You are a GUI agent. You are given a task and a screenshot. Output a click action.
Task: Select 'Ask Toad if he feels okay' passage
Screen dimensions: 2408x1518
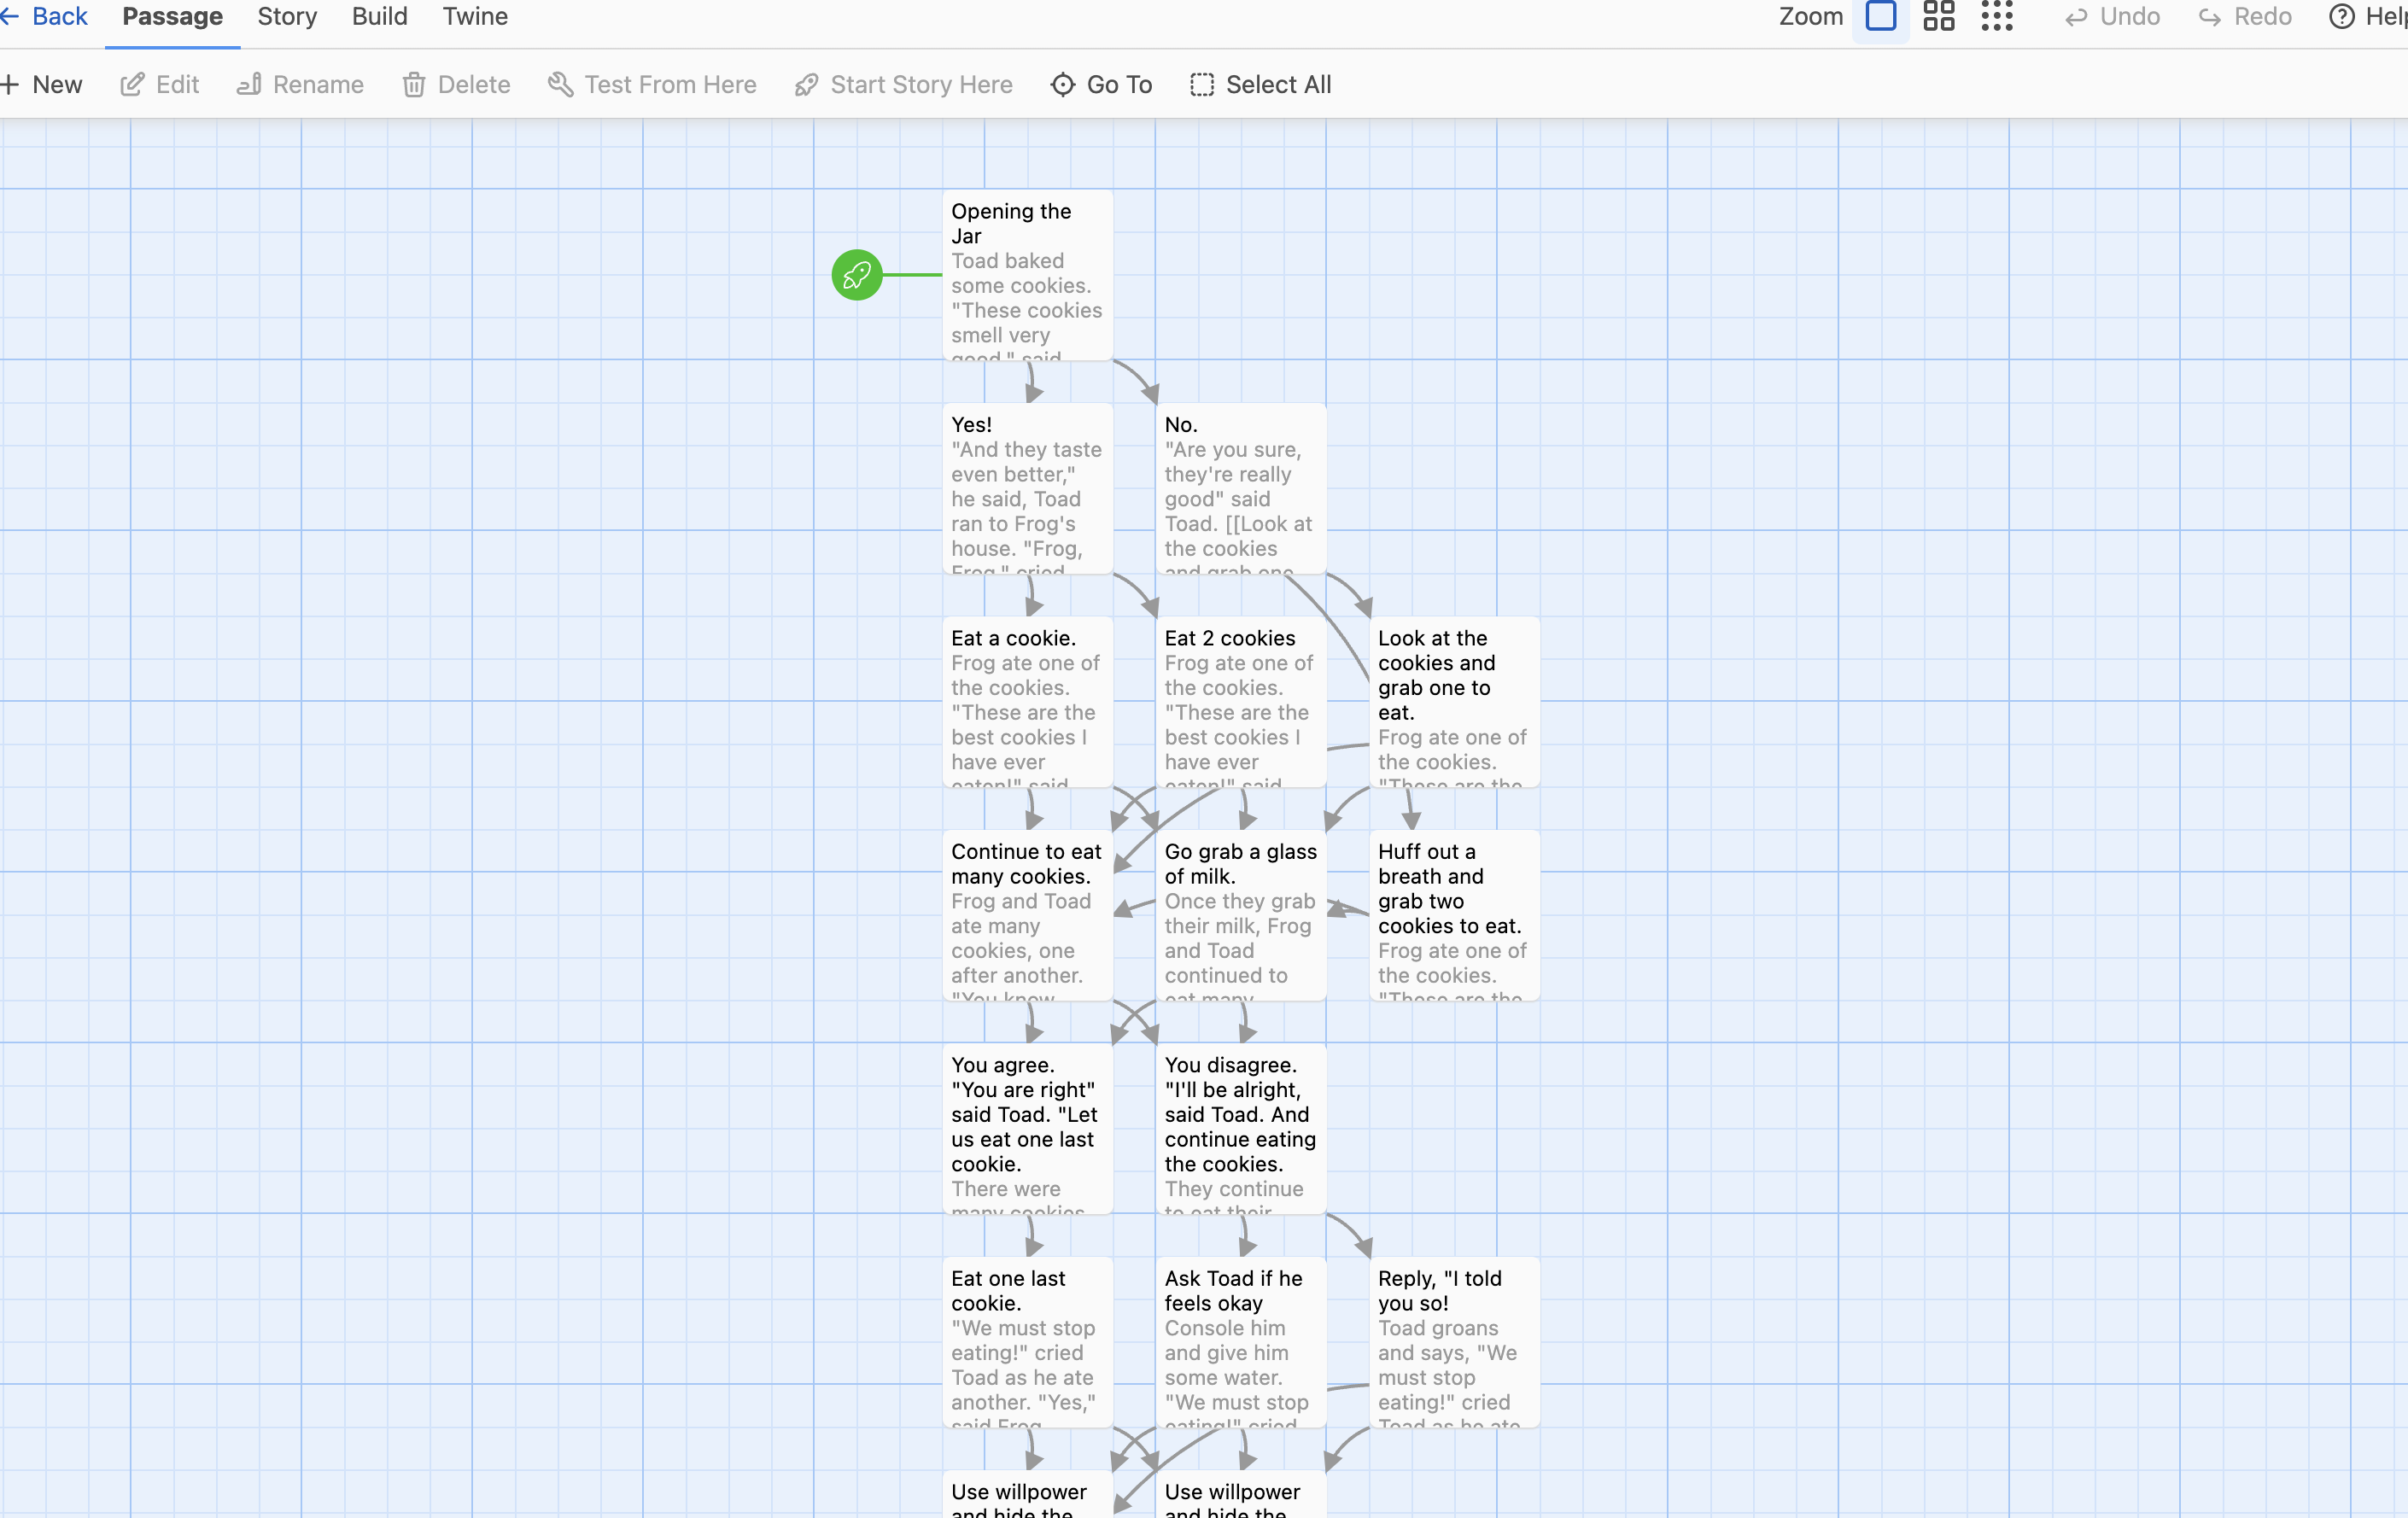(1241, 1342)
